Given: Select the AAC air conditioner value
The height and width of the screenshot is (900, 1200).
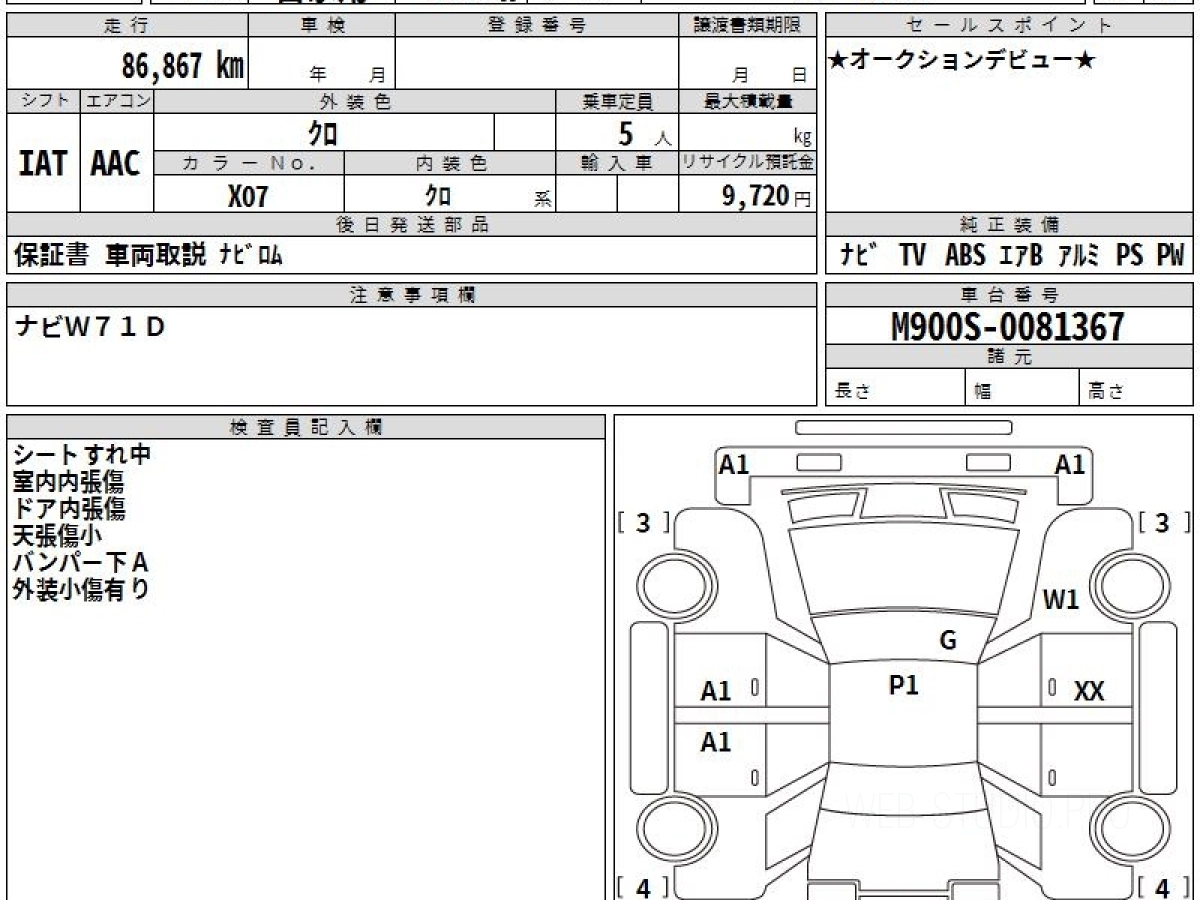Looking at the screenshot, I should pos(117,163).
